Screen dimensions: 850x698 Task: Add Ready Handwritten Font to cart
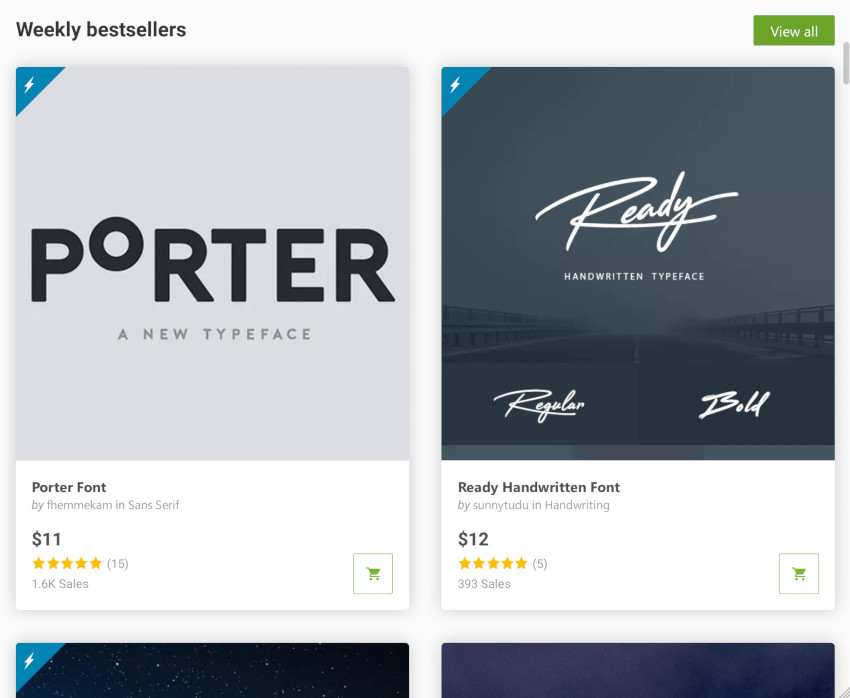[799, 573]
